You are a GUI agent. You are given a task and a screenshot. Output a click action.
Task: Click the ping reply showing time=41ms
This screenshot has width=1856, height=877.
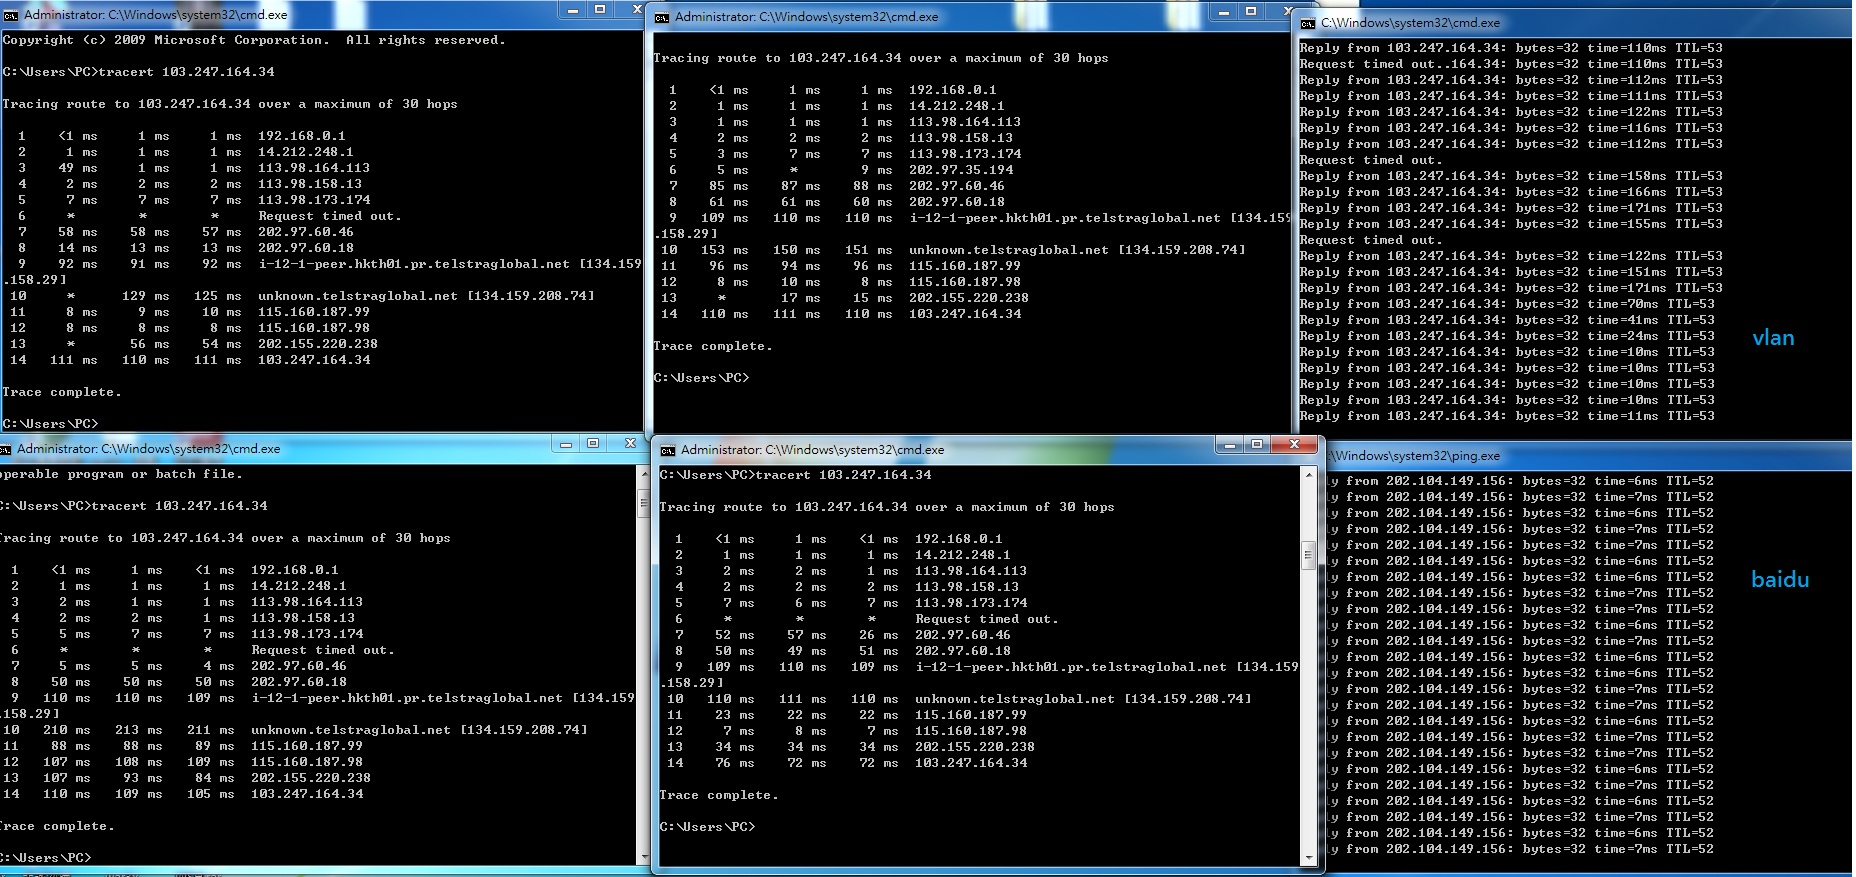[1507, 320]
